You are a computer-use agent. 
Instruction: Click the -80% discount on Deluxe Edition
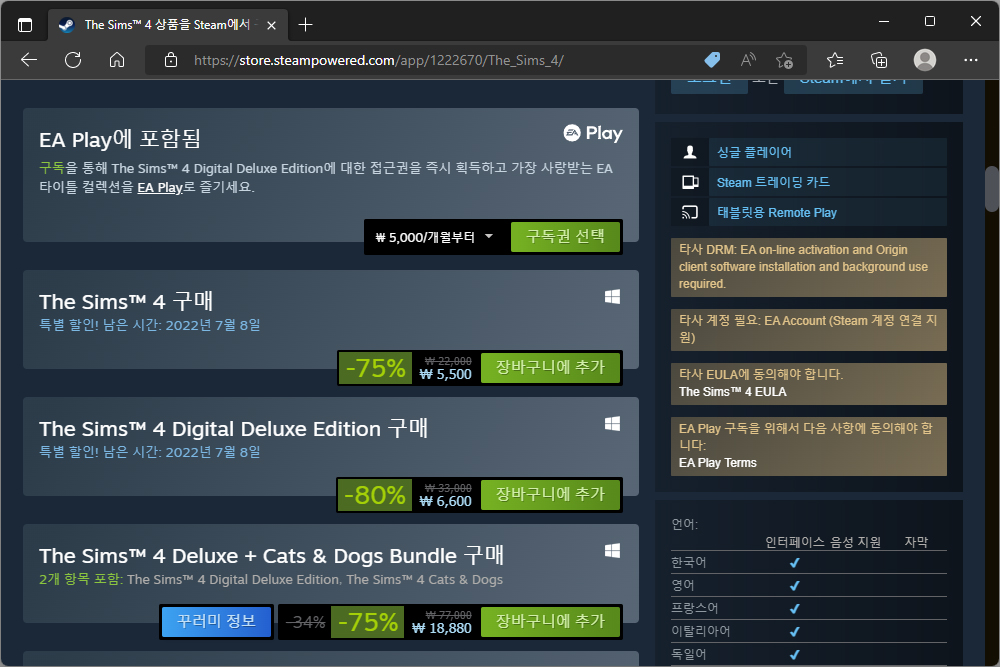coord(375,495)
